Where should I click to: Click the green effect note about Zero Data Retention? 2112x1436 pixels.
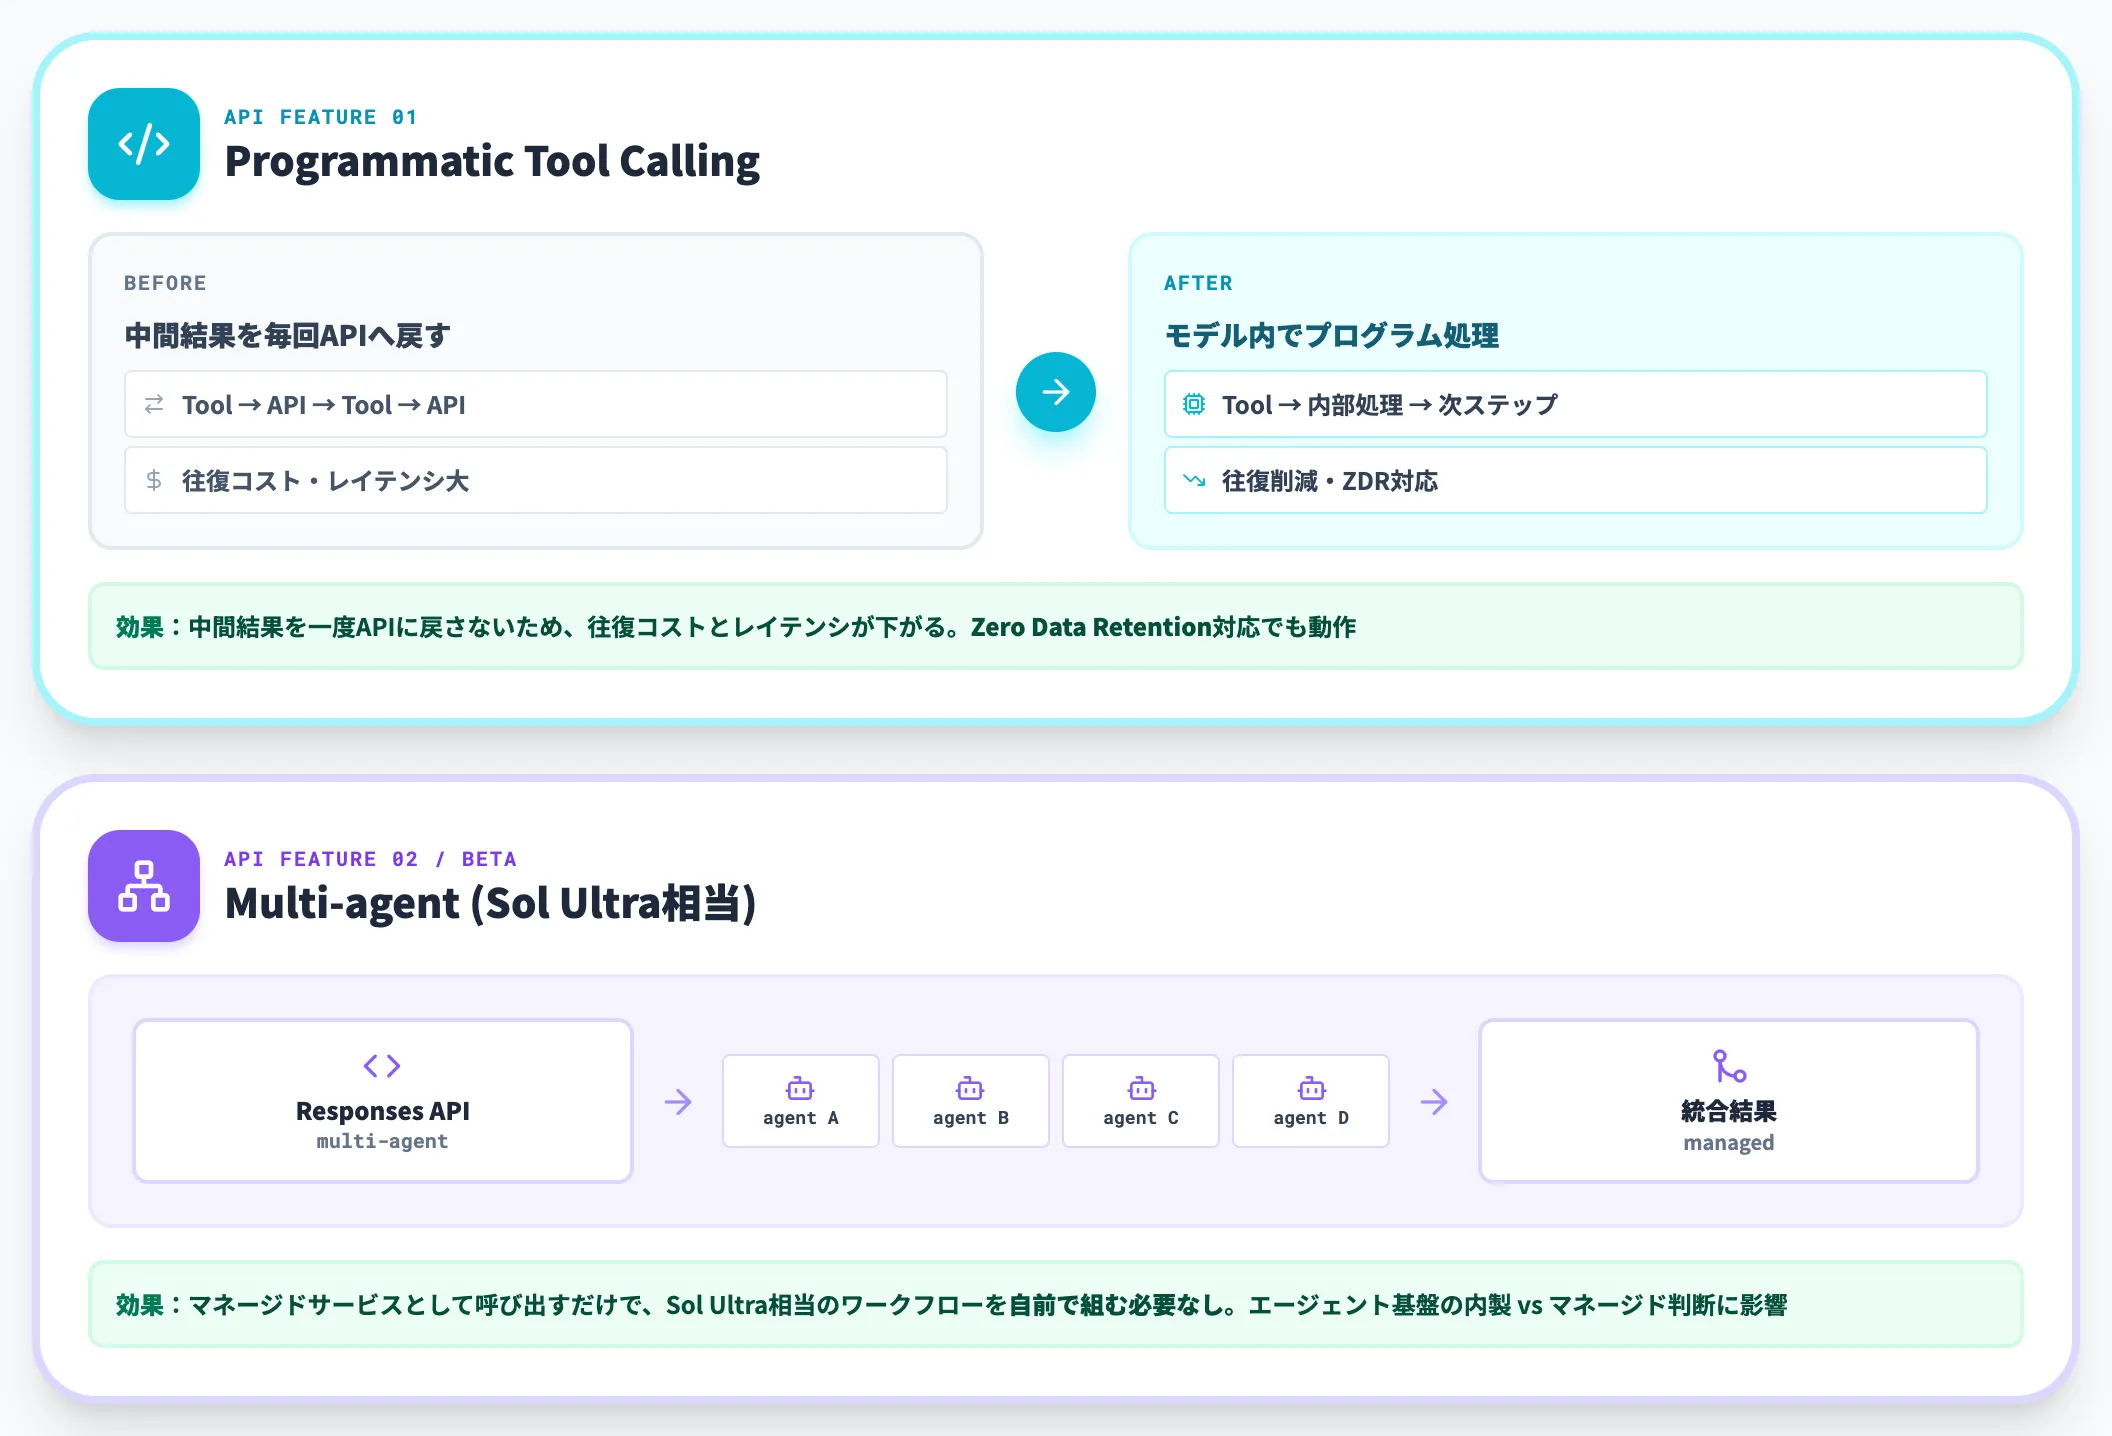tap(1056, 626)
